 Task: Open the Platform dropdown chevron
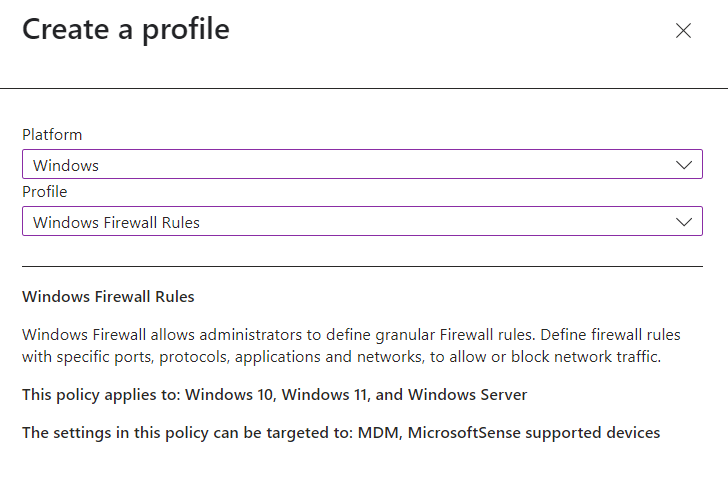click(684, 165)
